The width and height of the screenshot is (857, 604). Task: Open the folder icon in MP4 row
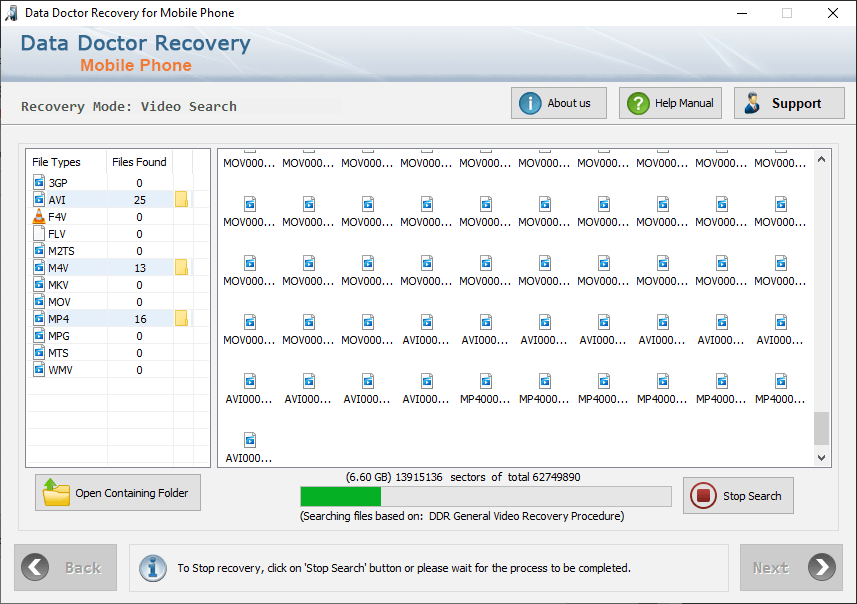tap(181, 318)
